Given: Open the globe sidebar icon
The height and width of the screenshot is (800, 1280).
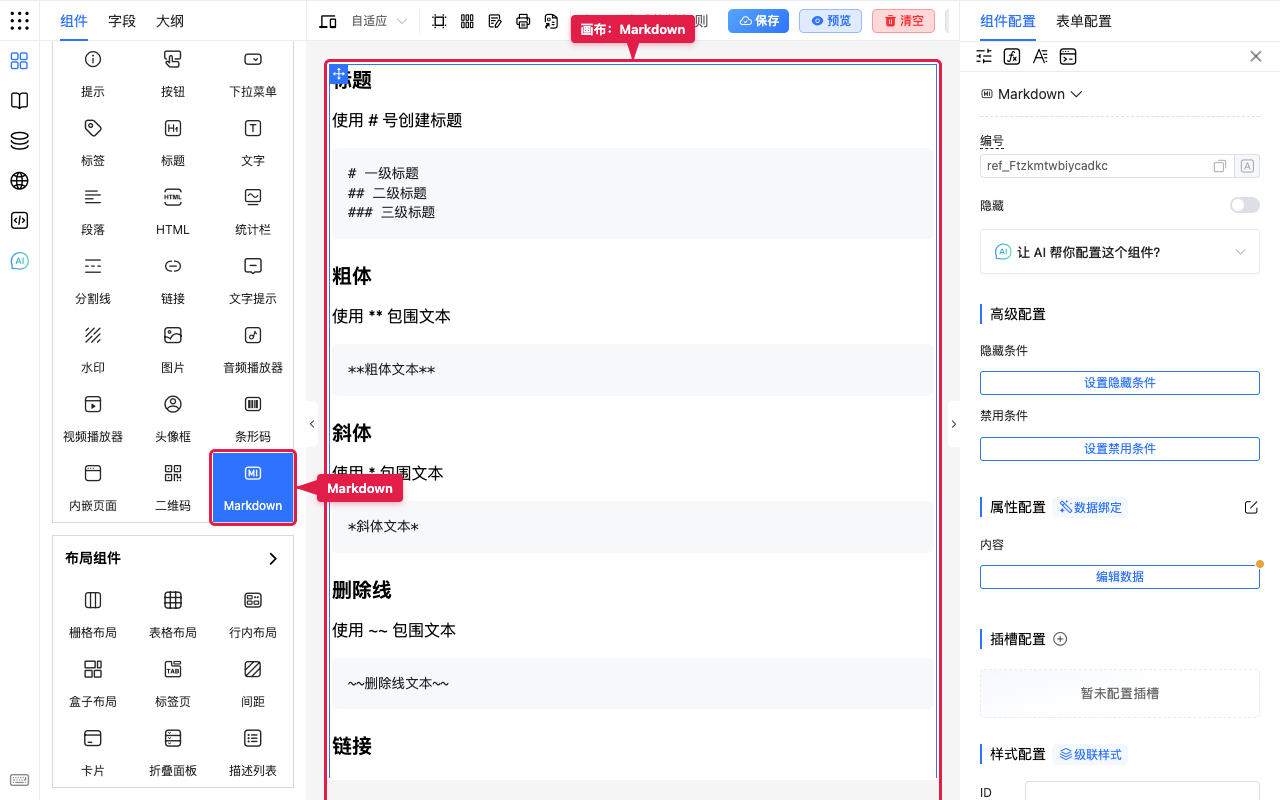Looking at the screenshot, I should coord(19,181).
